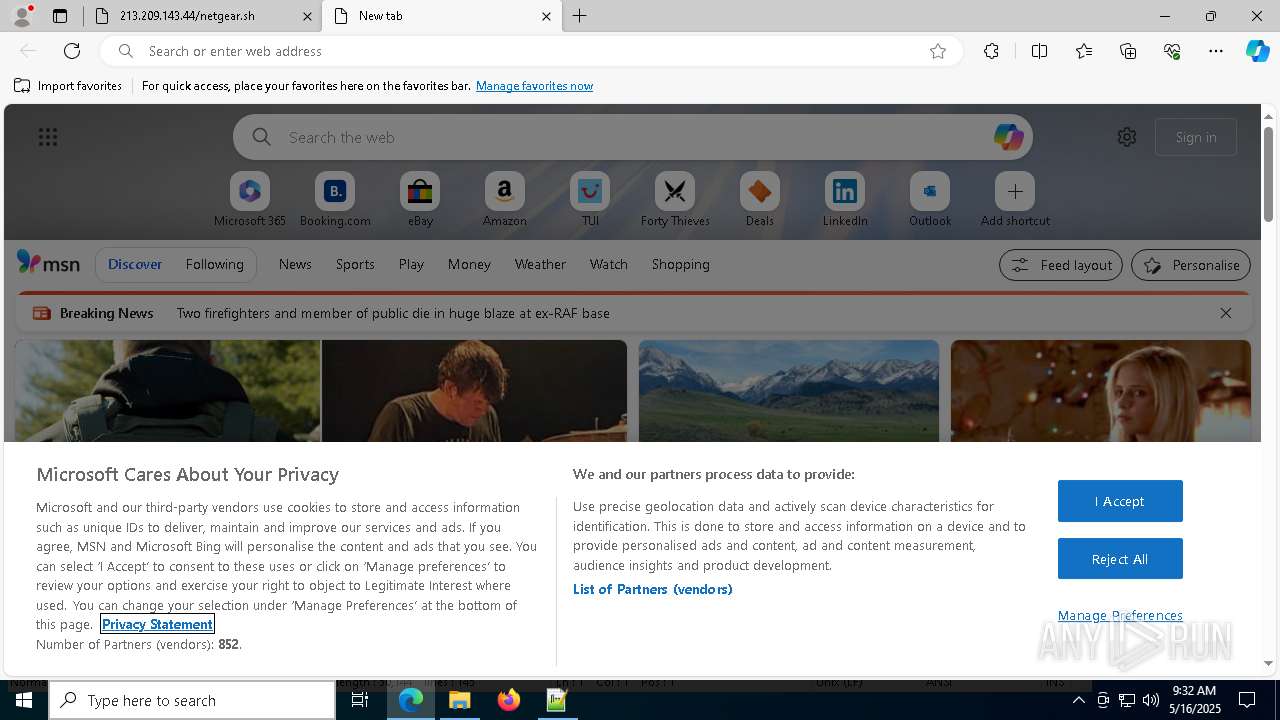The image size is (1280, 720).
Task: Open the LinkedIn shortcut
Action: click(845, 191)
